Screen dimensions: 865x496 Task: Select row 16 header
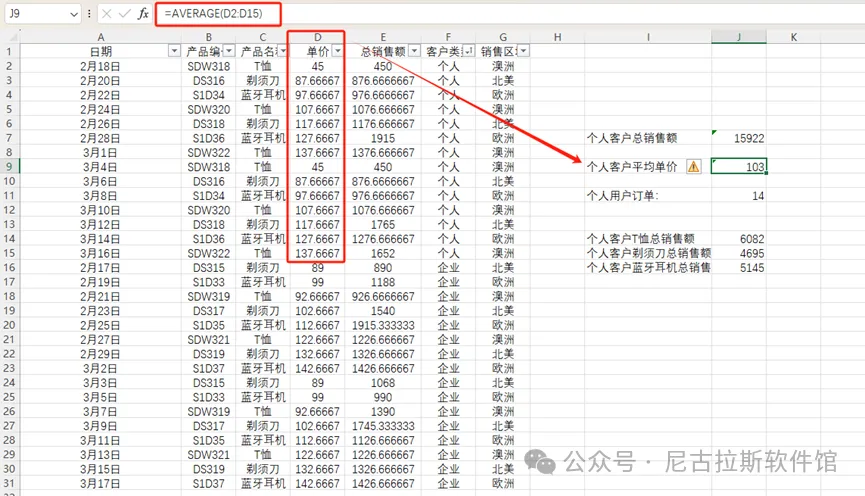point(10,268)
